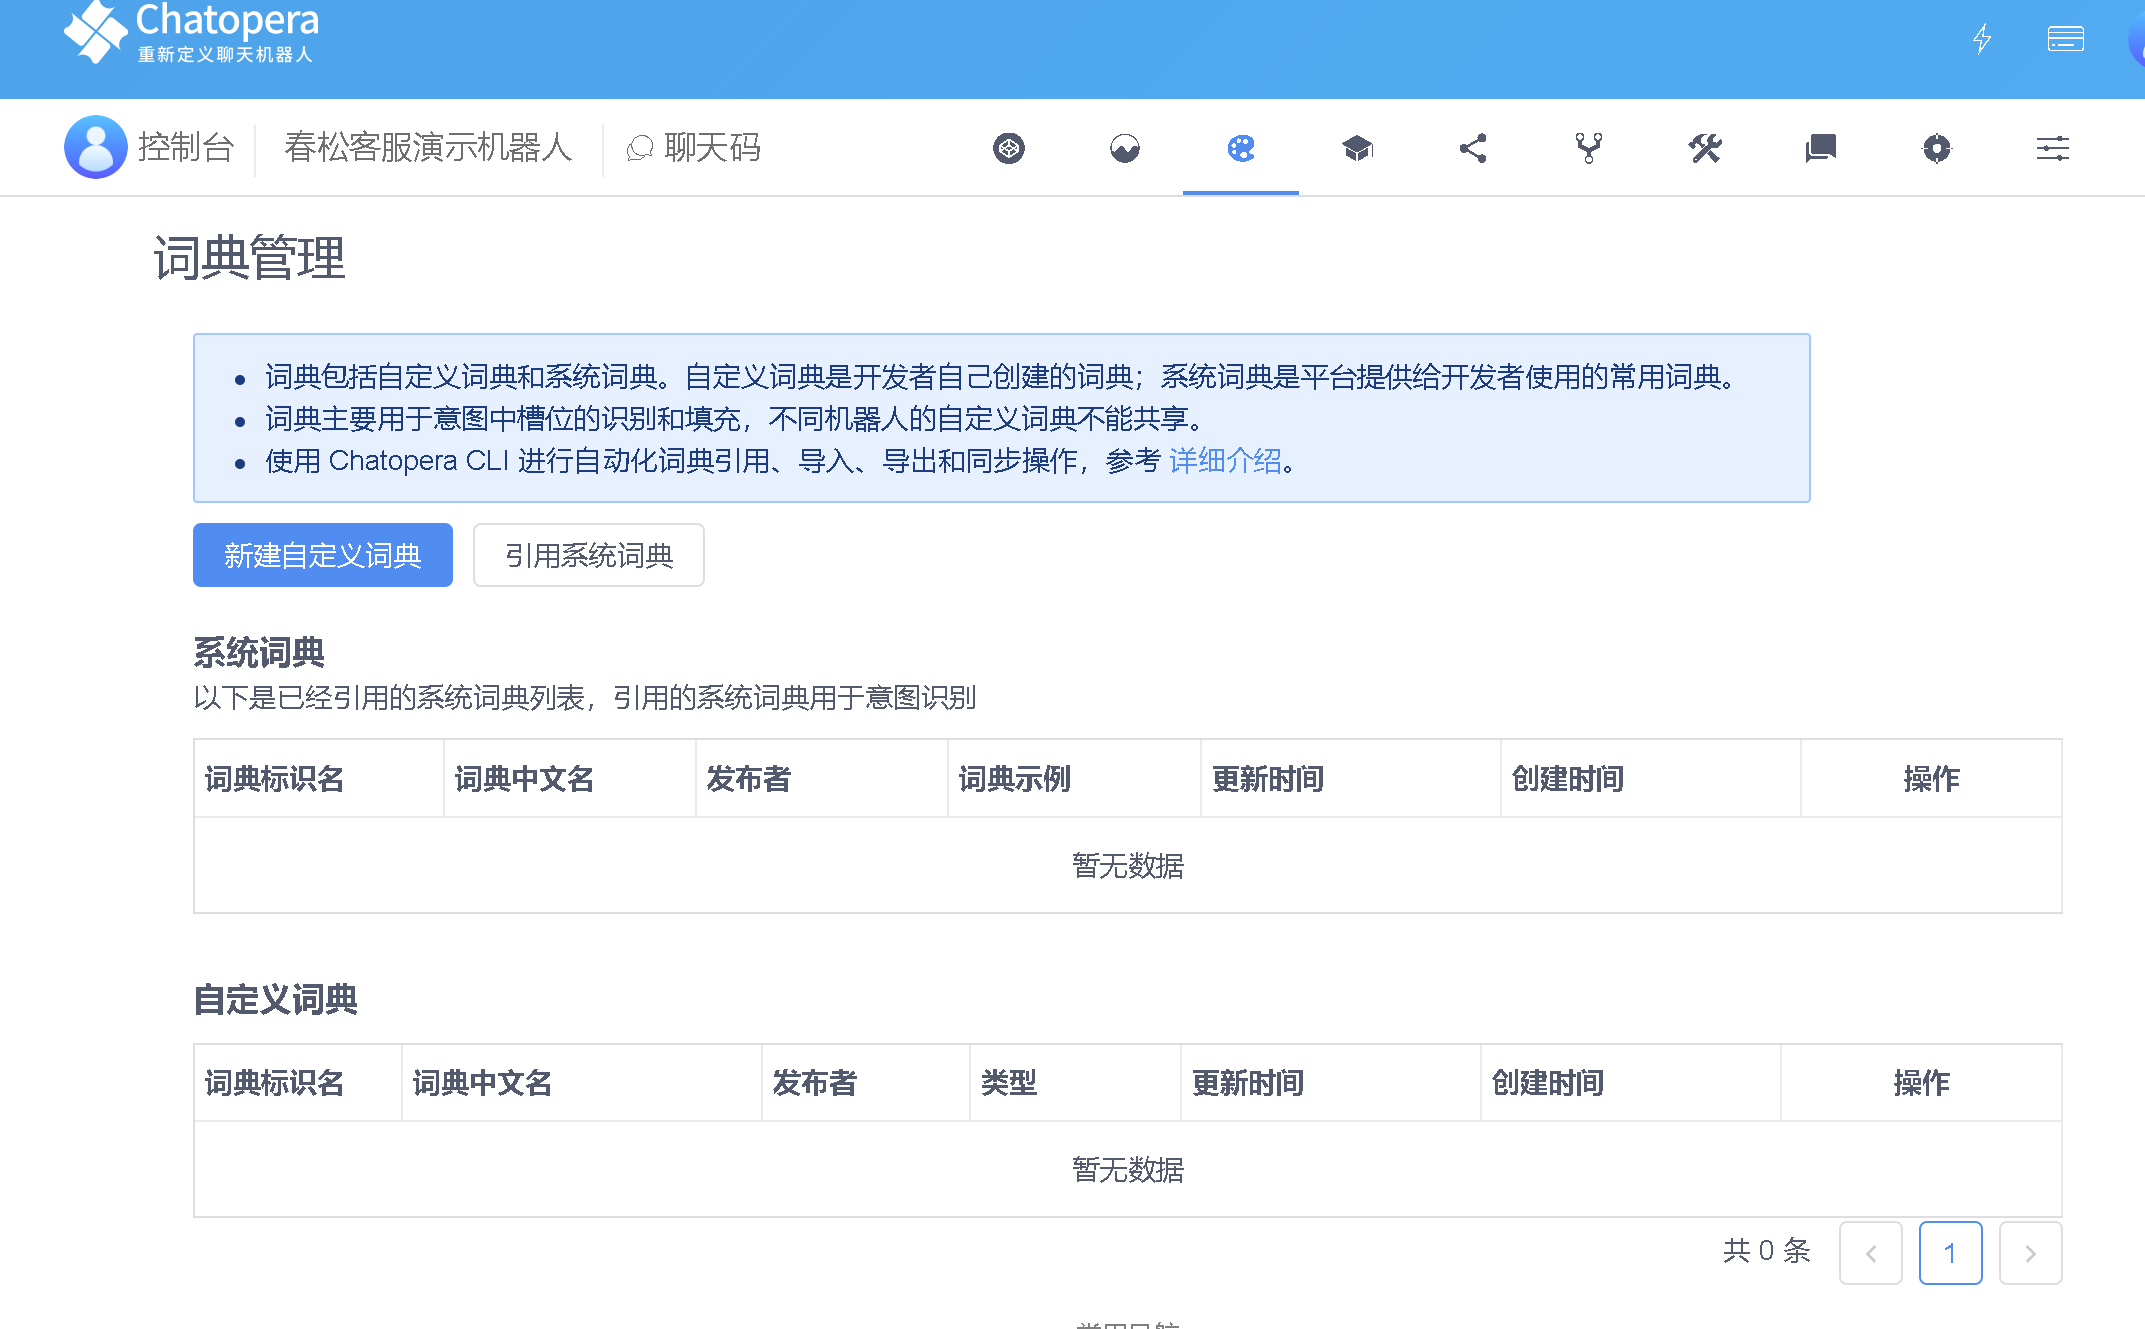Click the previous page arrow
Image resolution: width=2145 pixels, height=1329 pixels.
pyautogui.click(x=1869, y=1252)
